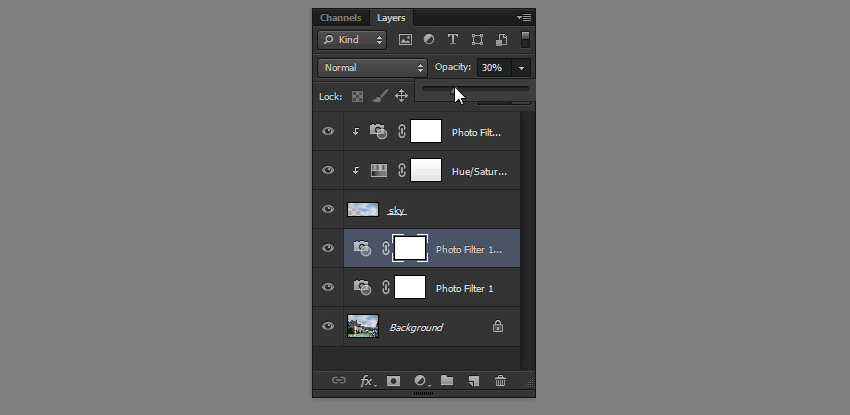Filter for shape layers
Viewport: 850px width, 415px height.
(477, 40)
